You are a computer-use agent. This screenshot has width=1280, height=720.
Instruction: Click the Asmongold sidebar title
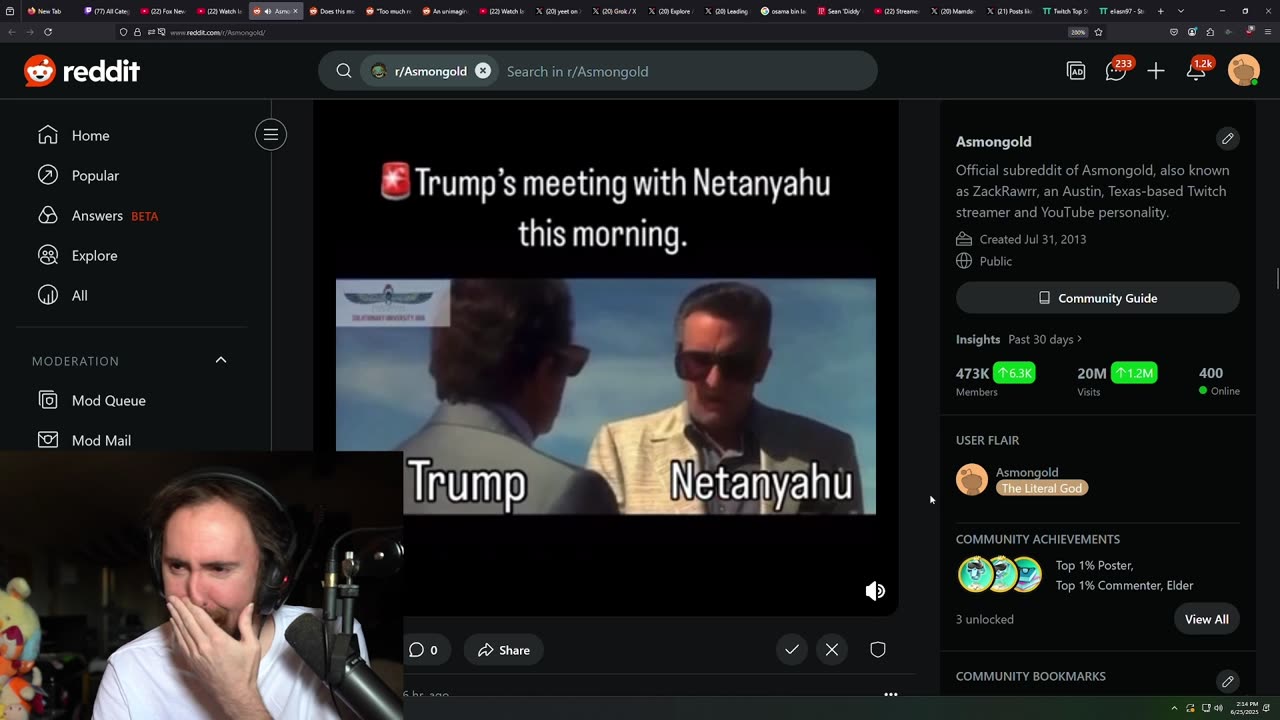[x=993, y=141]
